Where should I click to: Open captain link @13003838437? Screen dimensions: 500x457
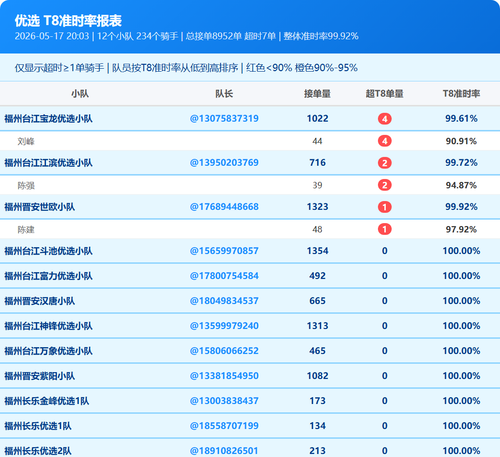tap(224, 401)
